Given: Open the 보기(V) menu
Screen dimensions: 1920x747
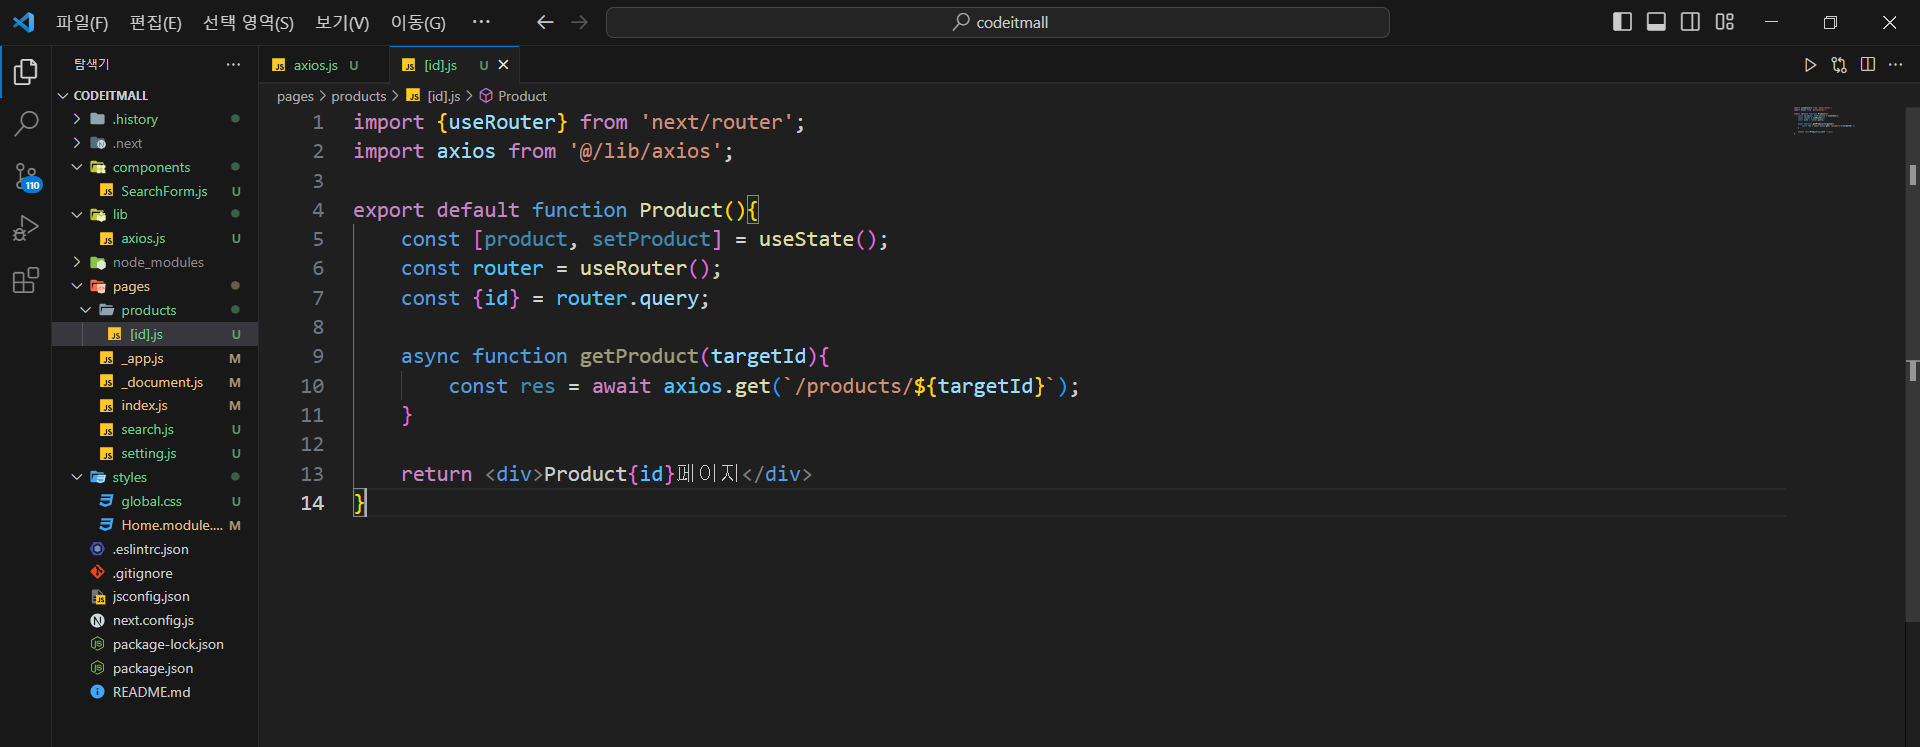Looking at the screenshot, I should [x=342, y=22].
